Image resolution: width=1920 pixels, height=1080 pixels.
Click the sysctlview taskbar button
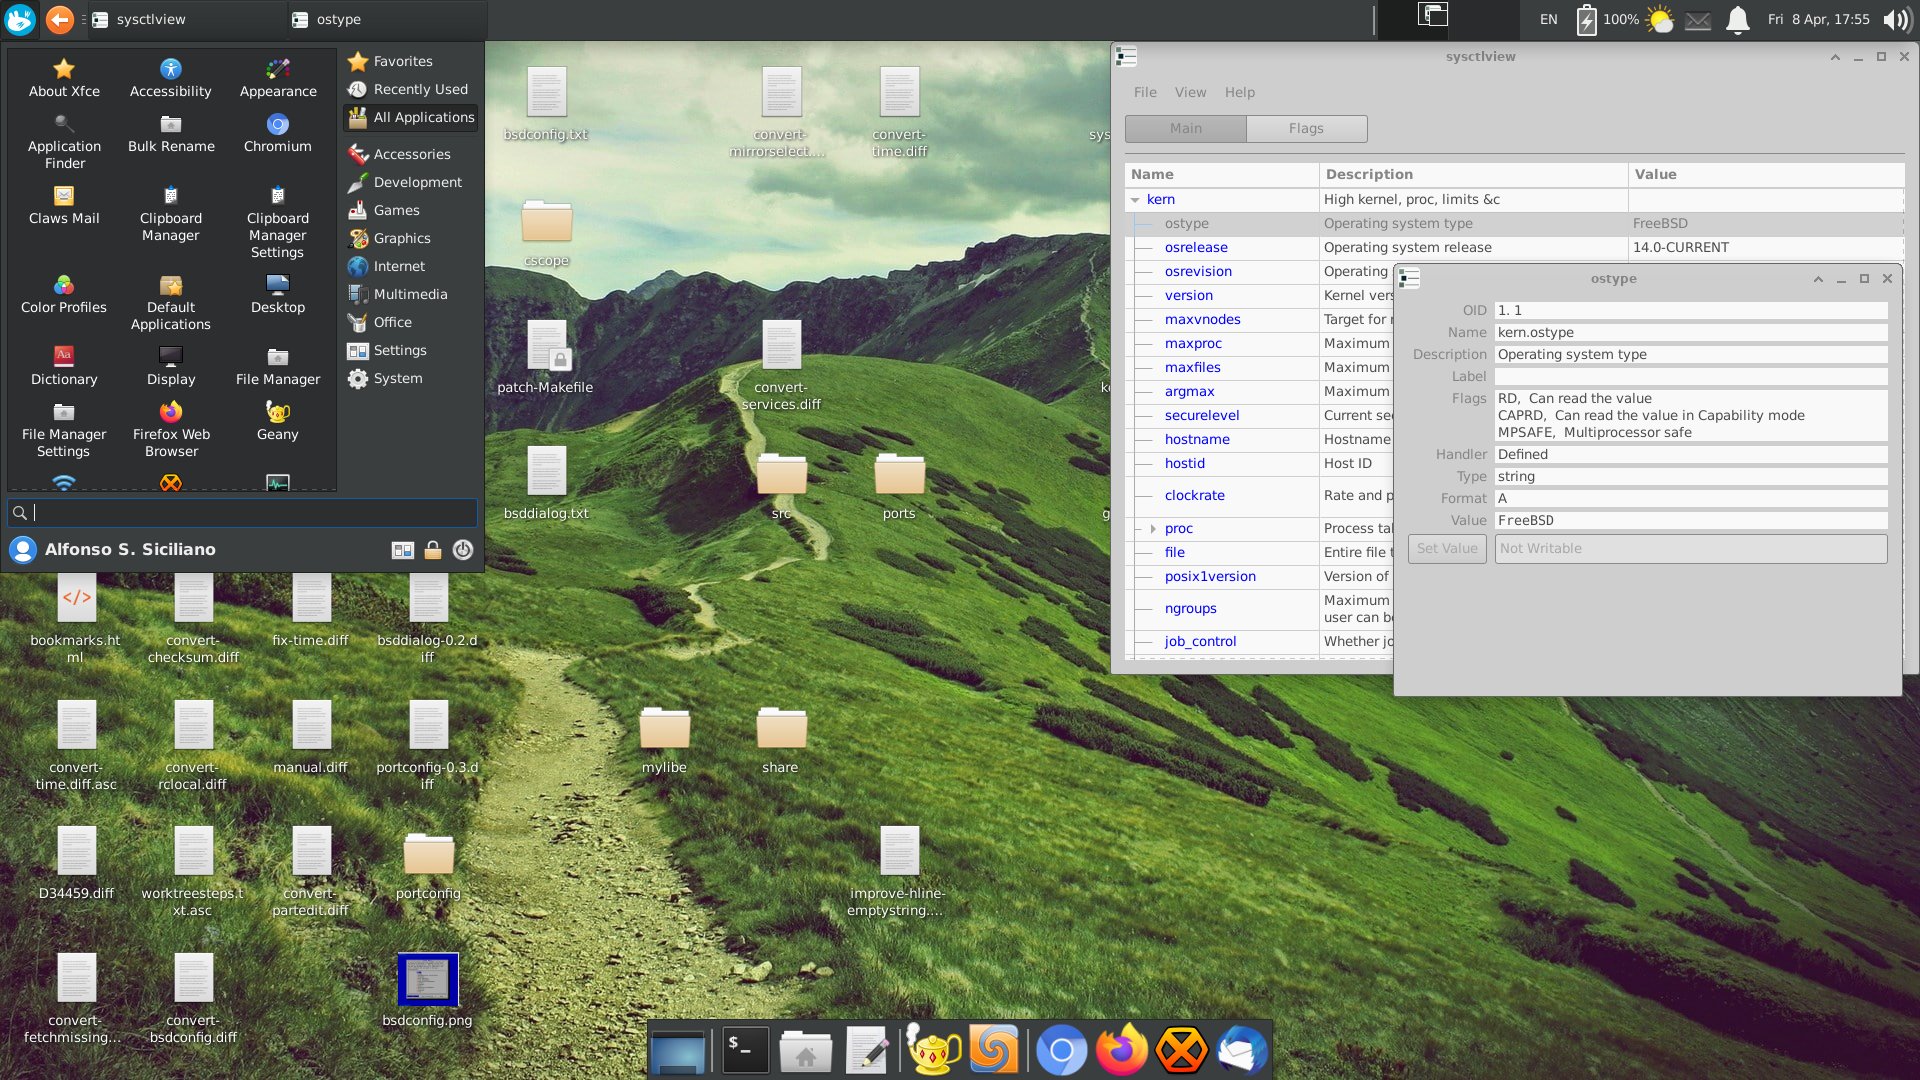point(186,19)
